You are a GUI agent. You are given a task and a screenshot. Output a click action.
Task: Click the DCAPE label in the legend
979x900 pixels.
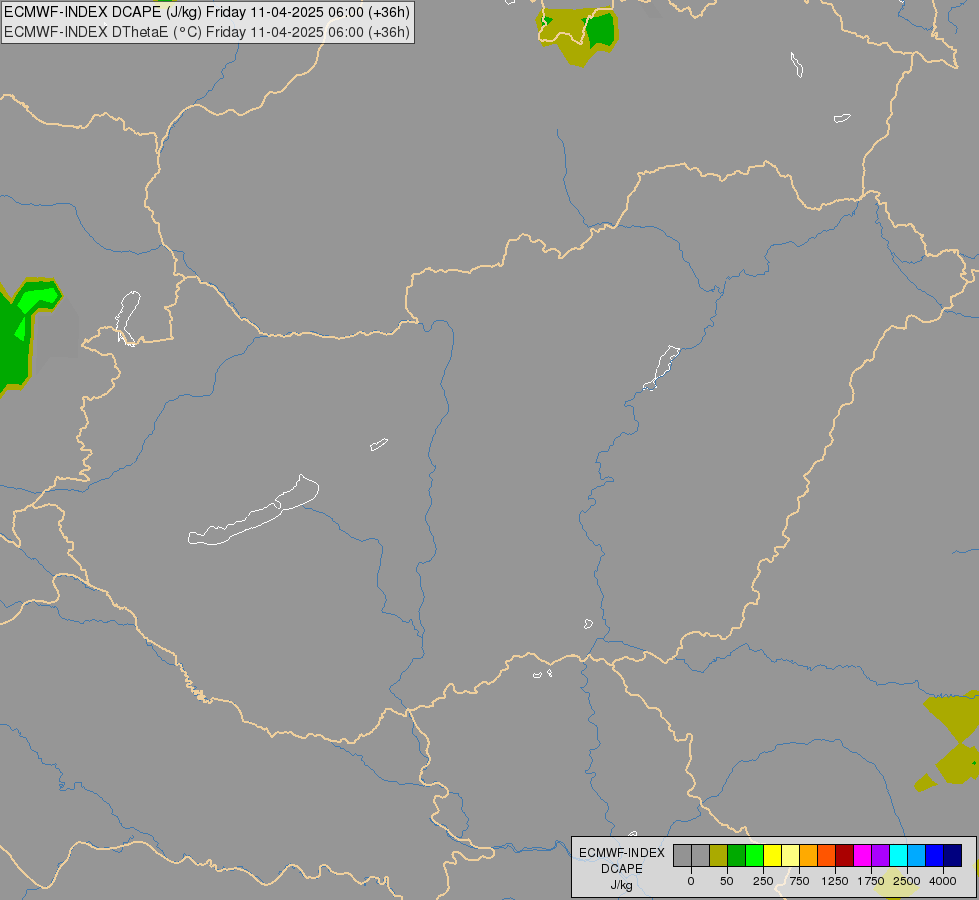(622, 869)
